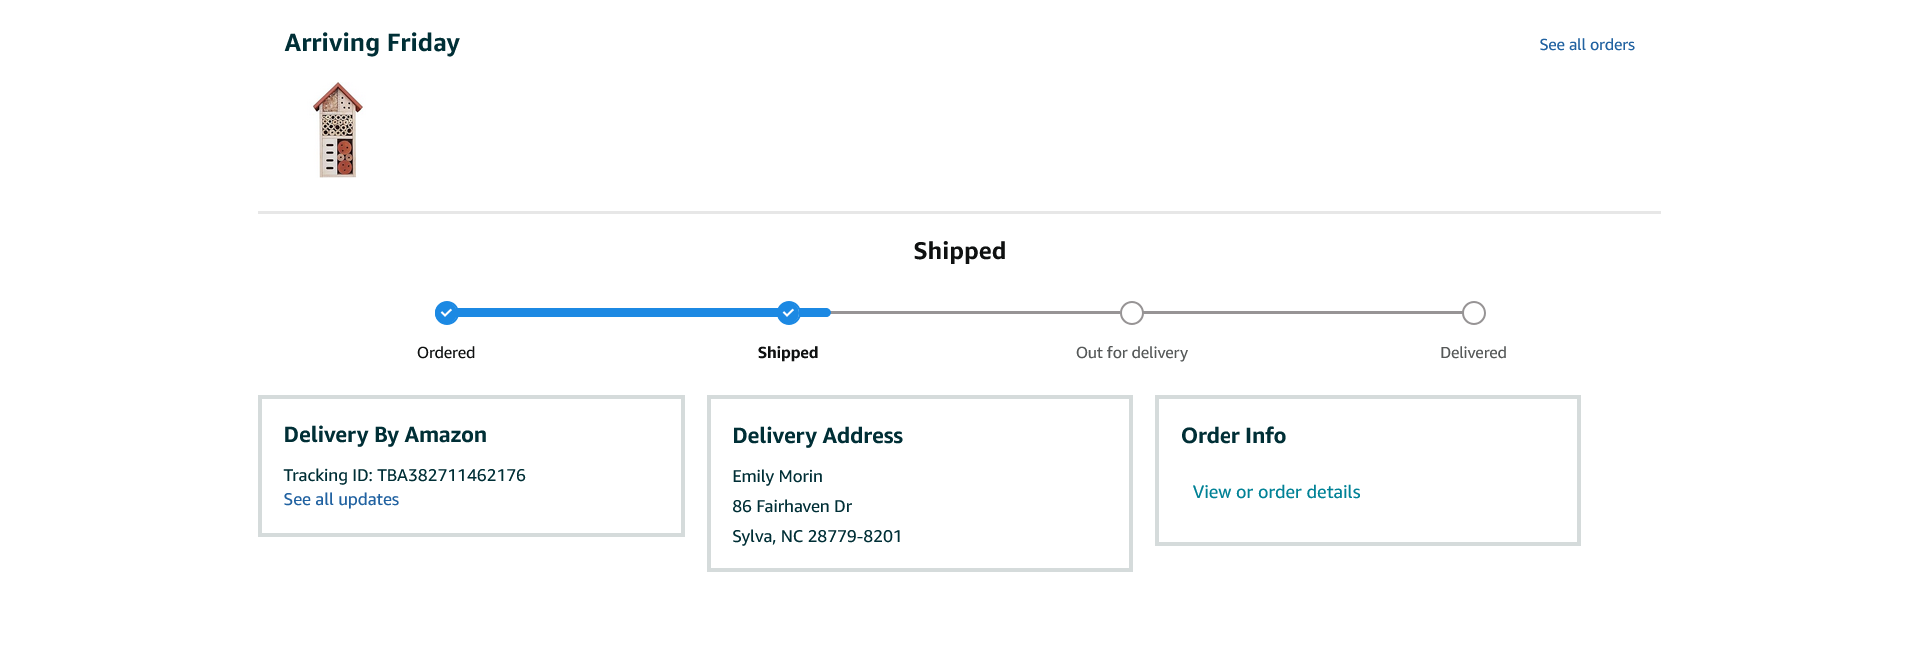The height and width of the screenshot is (650, 1920).
Task: Click the bold Shipped label under tracker
Action: (788, 353)
